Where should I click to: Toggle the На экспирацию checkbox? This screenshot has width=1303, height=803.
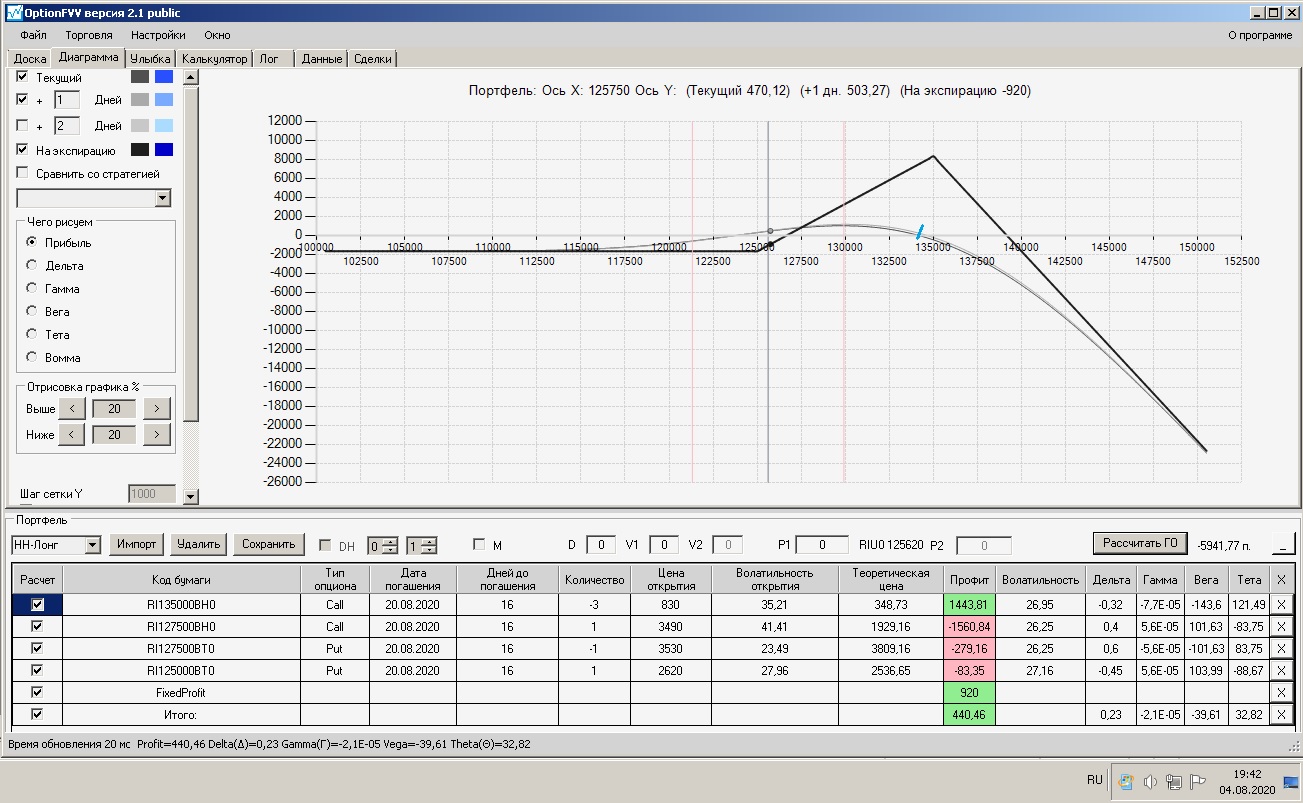point(23,150)
